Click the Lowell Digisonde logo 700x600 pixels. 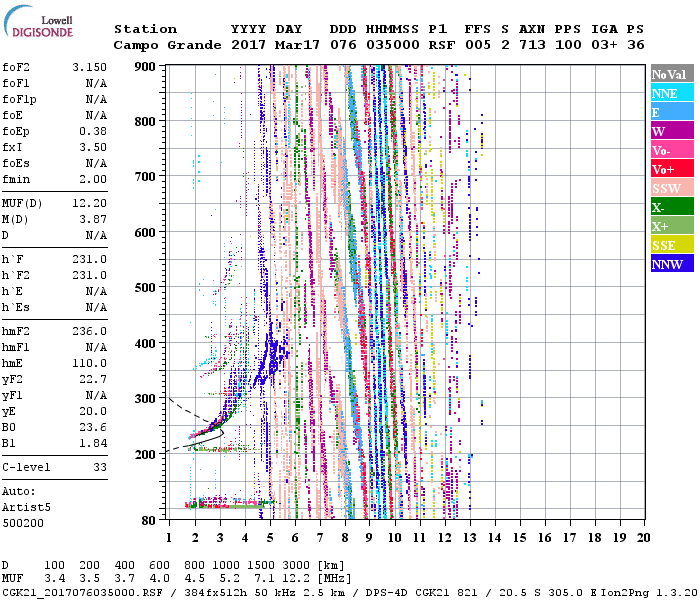(x=38, y=22)
